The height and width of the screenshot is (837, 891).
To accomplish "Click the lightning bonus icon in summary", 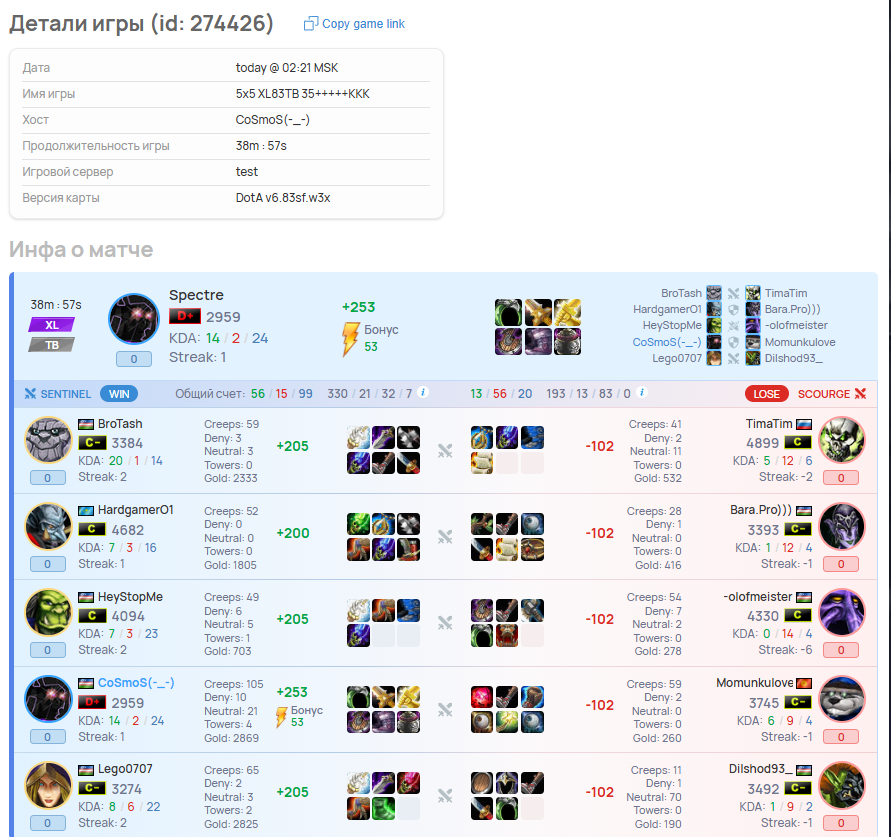I will click(x=350, y=338).
